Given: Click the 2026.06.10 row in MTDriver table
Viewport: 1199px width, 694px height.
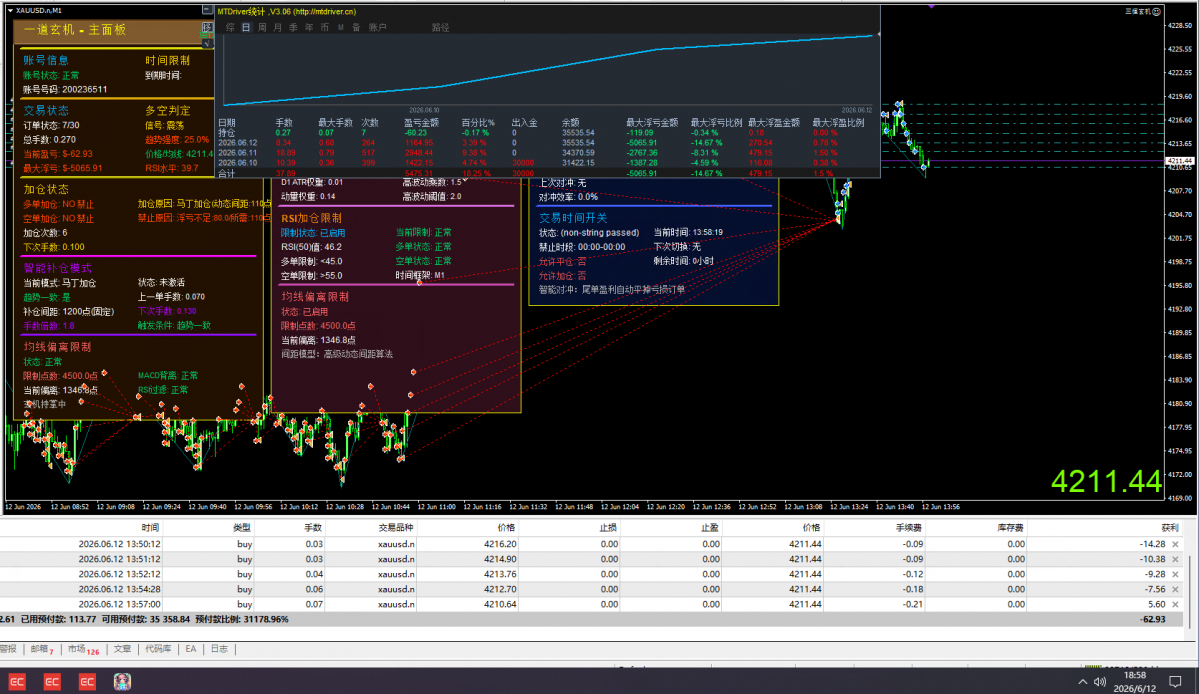Looking at the screenshot, I should pyautogui.click(x=546, y=163).
